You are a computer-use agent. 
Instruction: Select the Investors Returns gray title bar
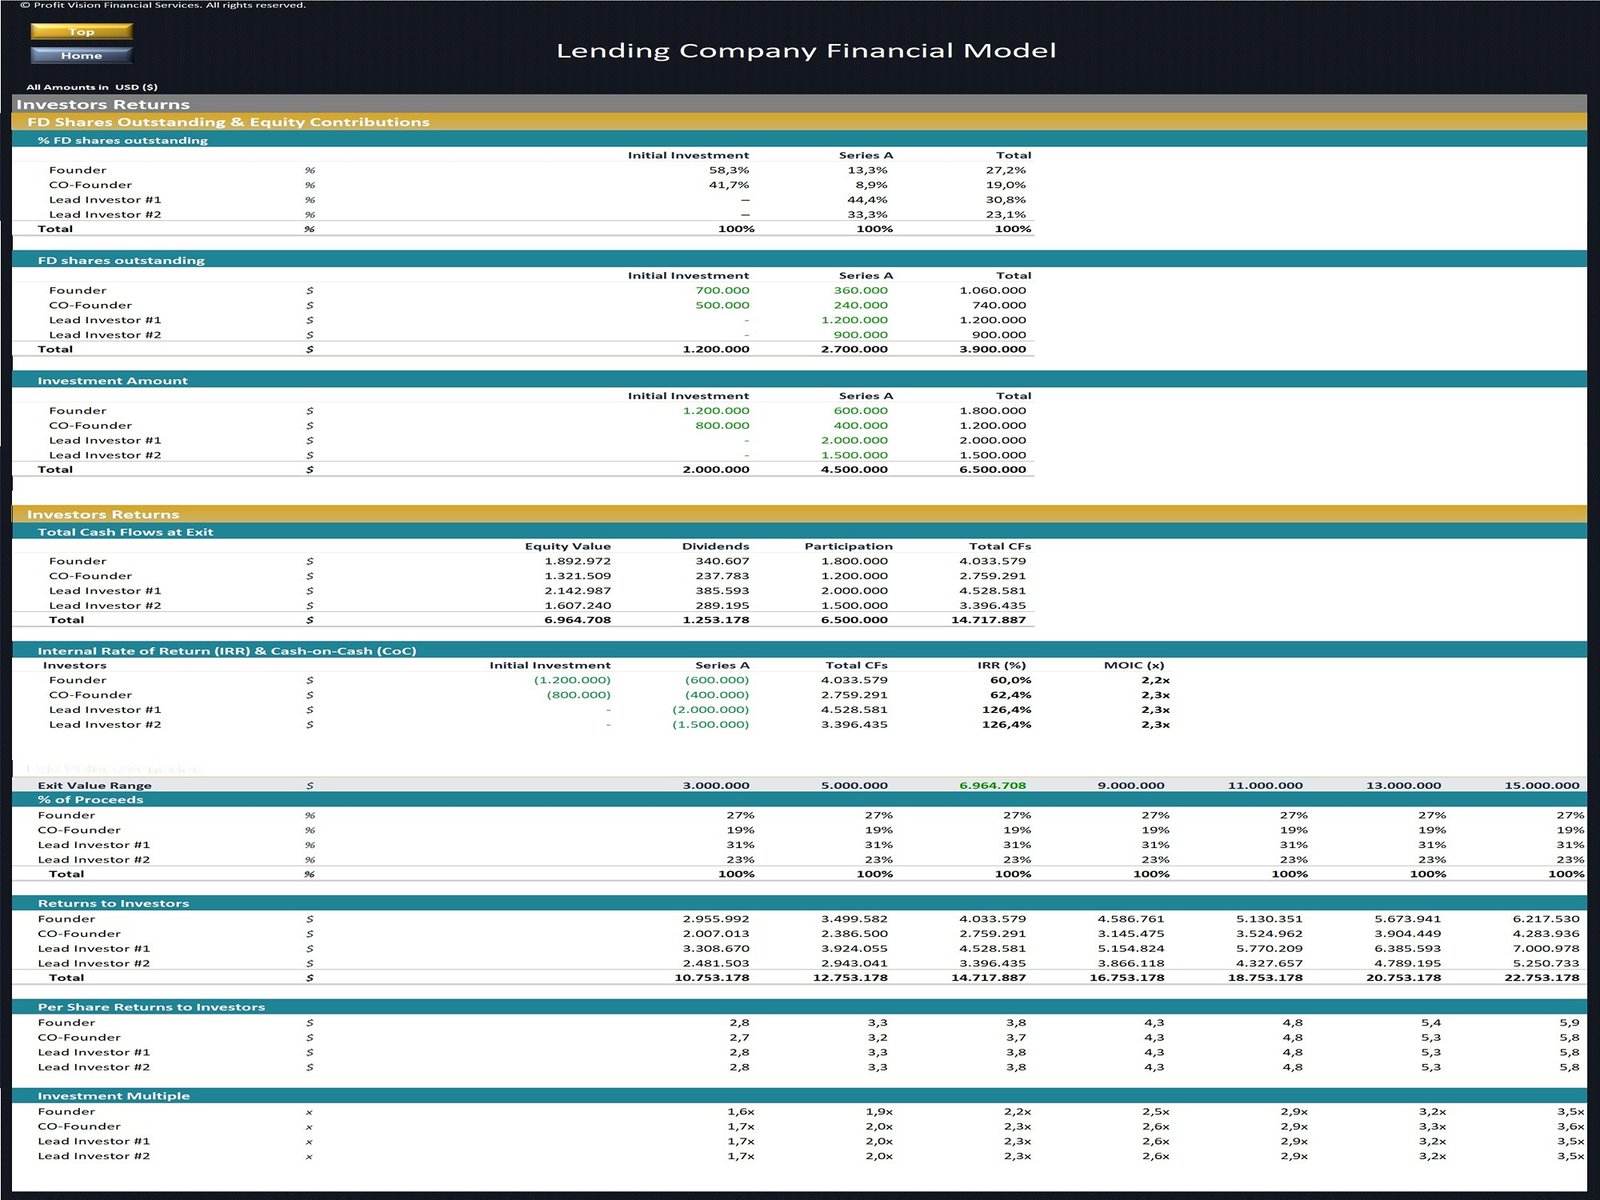point(103,104)
